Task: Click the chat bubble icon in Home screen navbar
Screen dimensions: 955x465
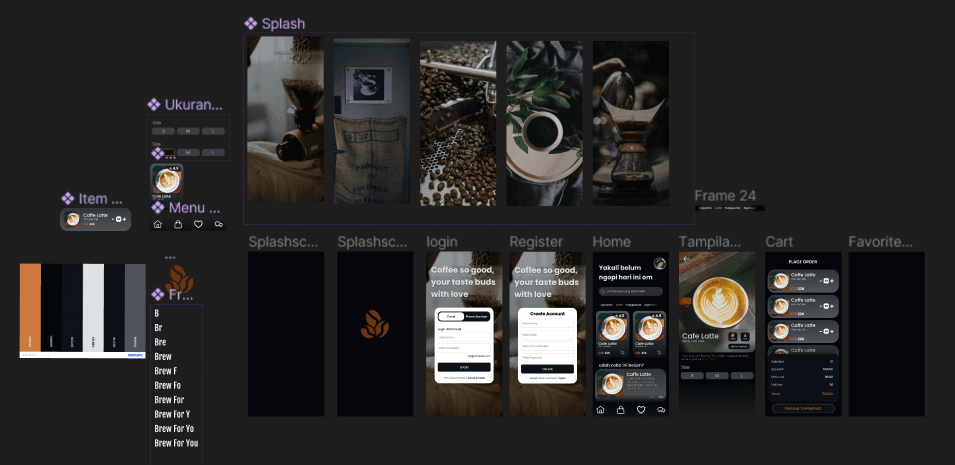Action: (x=661, y=410)
